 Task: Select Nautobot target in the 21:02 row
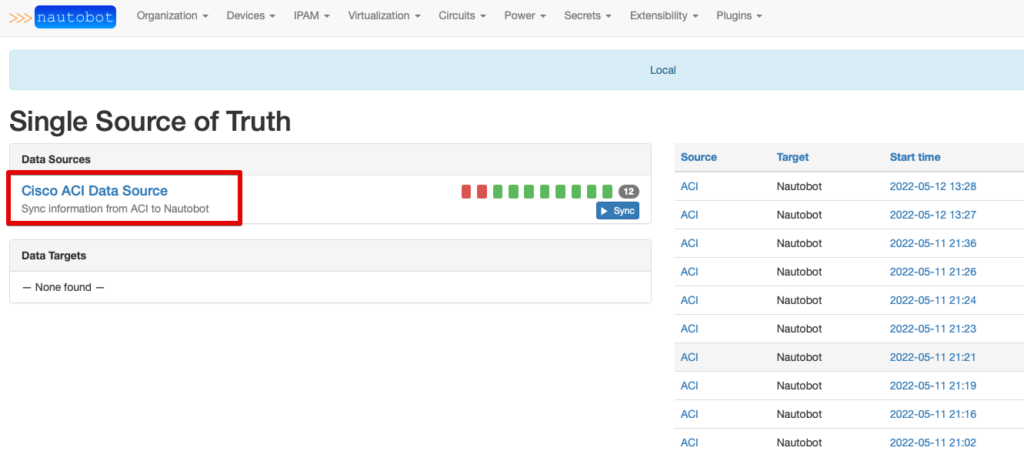coord(799,443)
